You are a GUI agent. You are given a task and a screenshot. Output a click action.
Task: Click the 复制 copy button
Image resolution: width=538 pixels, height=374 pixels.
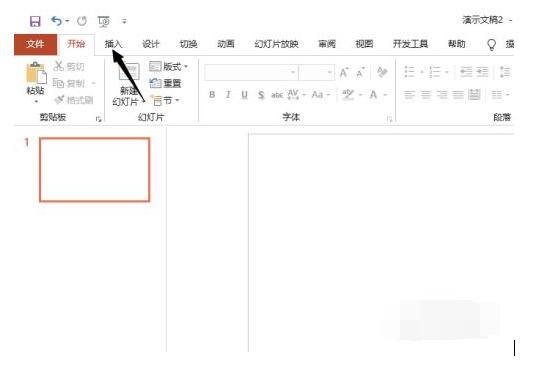[69, 83]
